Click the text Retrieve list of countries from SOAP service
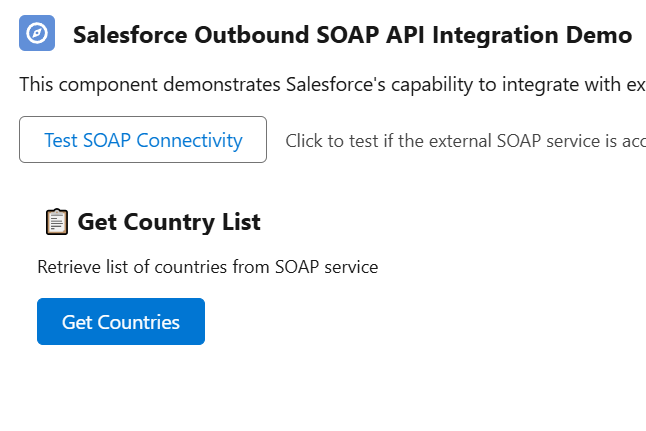Screen dimensions: 646x431 pyautogui.click(x=208, y=267)
